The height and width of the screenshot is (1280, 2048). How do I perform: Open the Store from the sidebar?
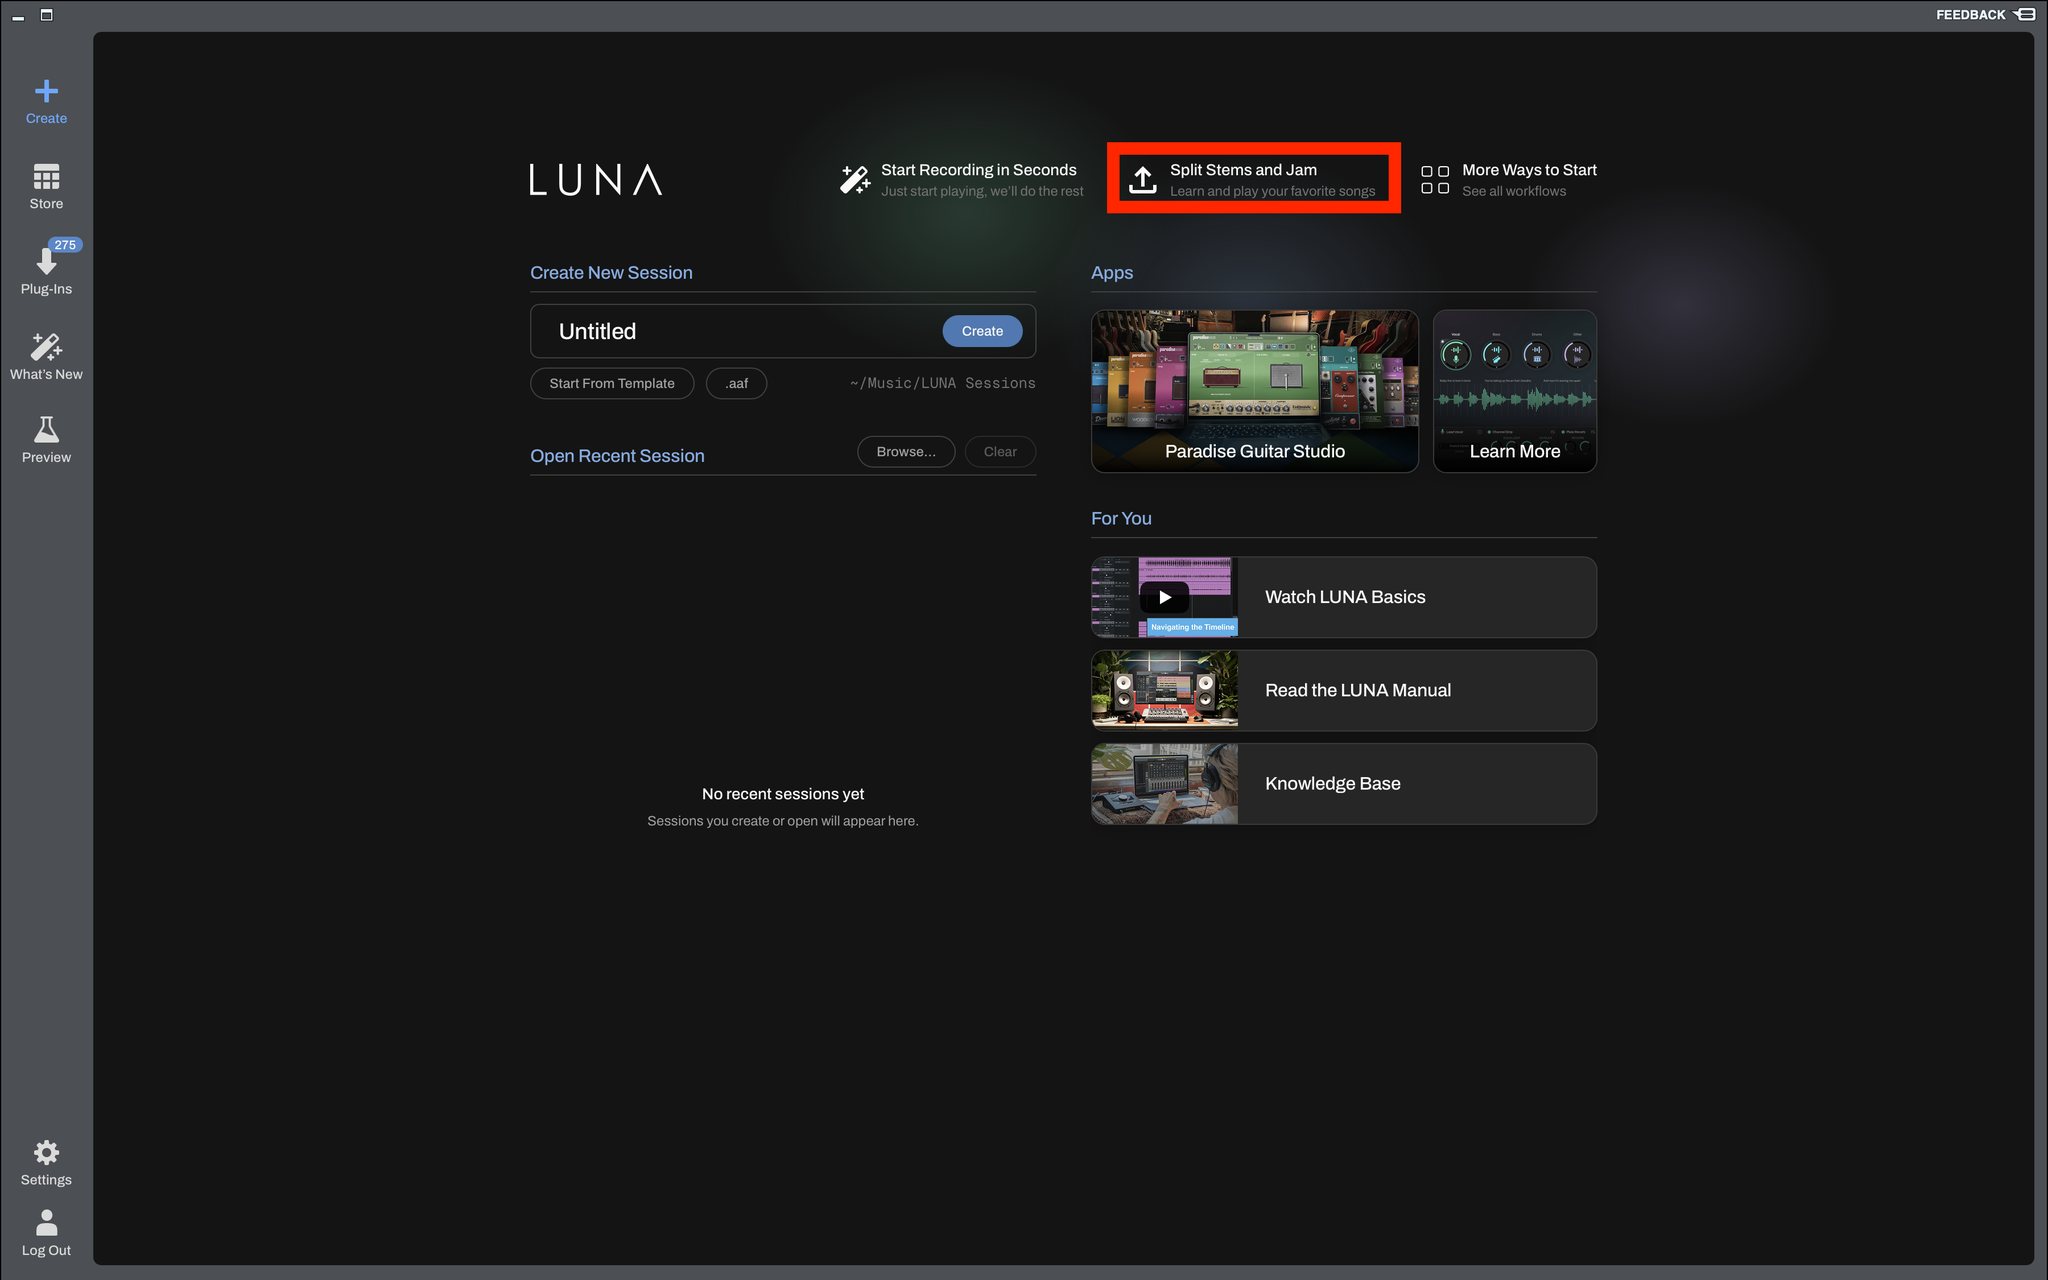pos(46,187)
